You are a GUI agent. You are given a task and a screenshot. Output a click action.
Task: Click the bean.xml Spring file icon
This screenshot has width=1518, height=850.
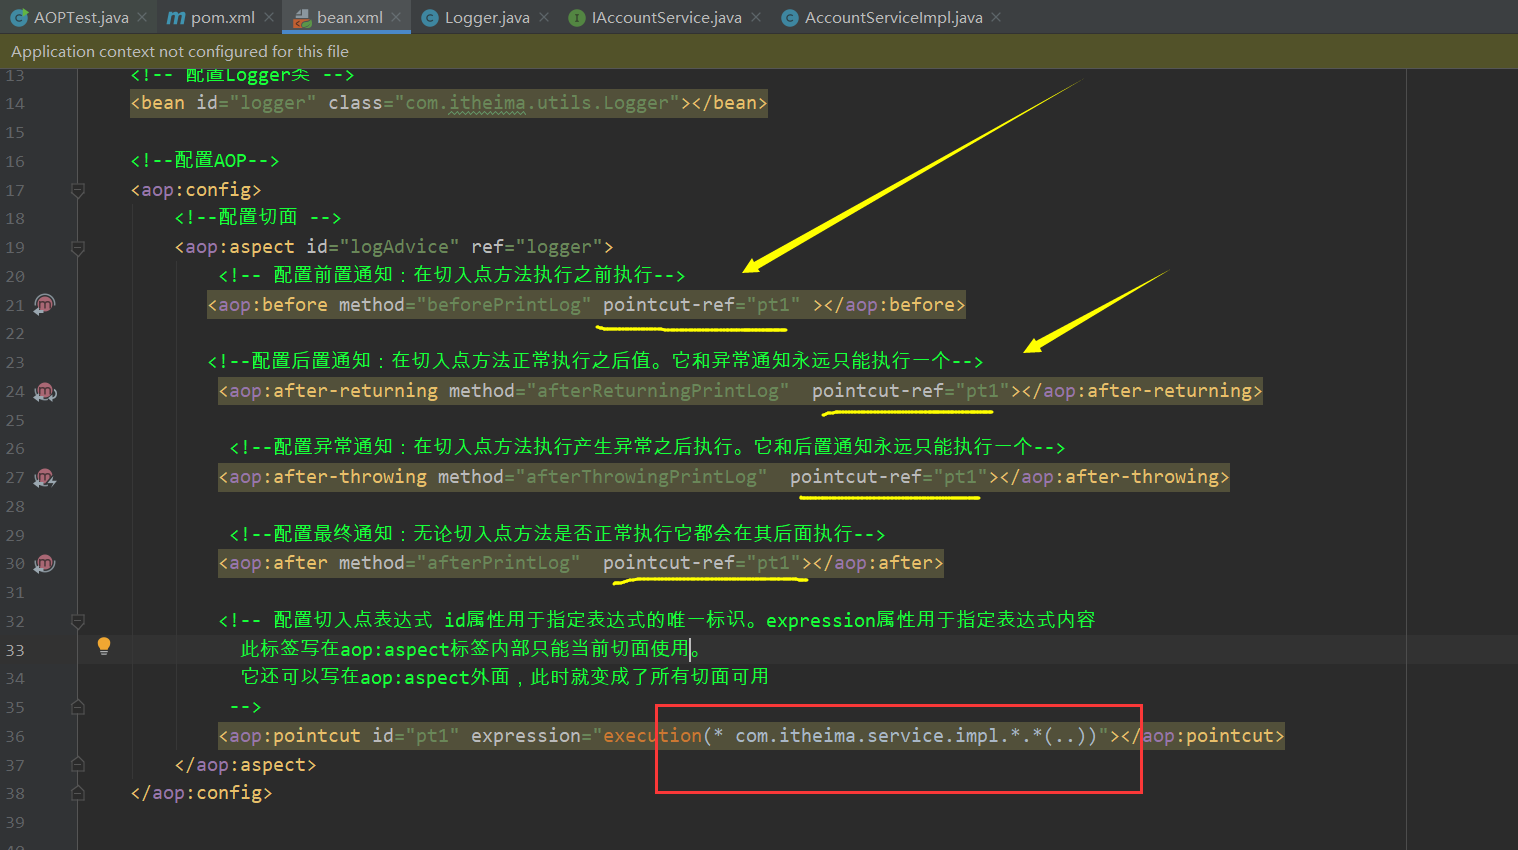301,17
